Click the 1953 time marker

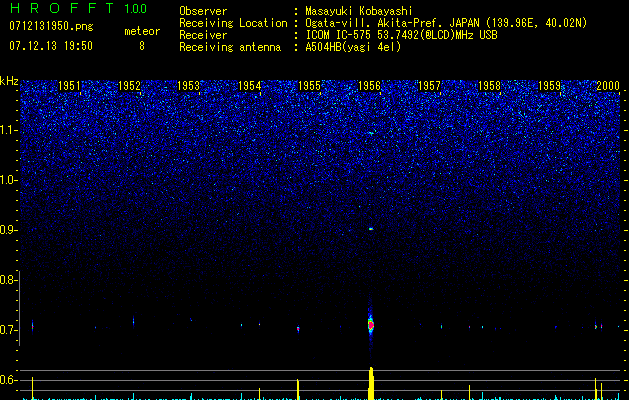189,86
